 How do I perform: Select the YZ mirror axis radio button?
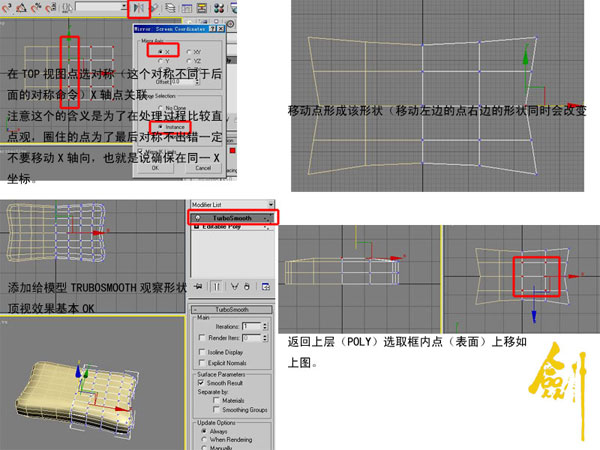point(189,61)
